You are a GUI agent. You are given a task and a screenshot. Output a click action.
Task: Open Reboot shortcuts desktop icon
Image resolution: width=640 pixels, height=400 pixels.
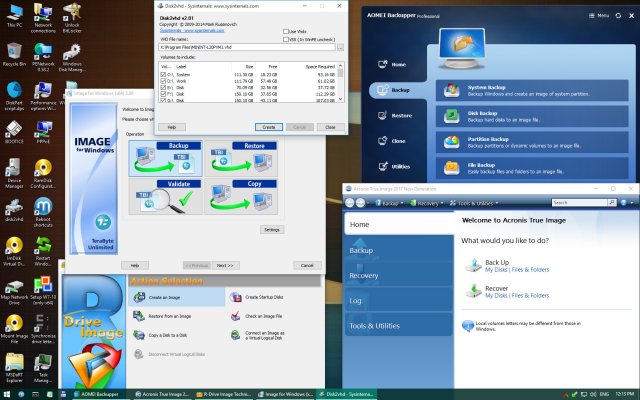point(43,212)
